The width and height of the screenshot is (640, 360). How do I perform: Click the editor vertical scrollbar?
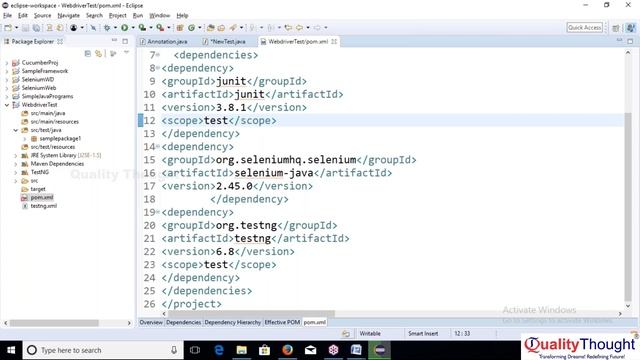point(628,206)
